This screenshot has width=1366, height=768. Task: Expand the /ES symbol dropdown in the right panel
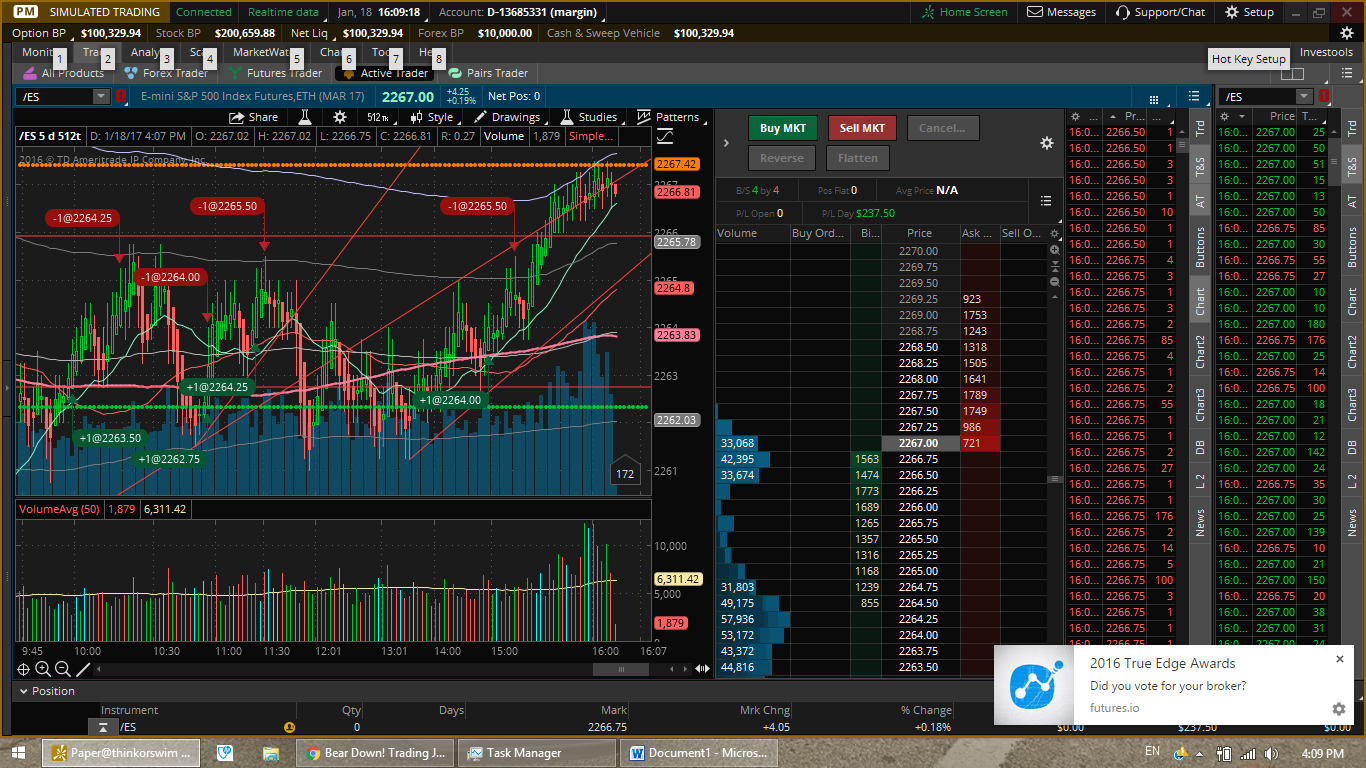point(1304,96)
